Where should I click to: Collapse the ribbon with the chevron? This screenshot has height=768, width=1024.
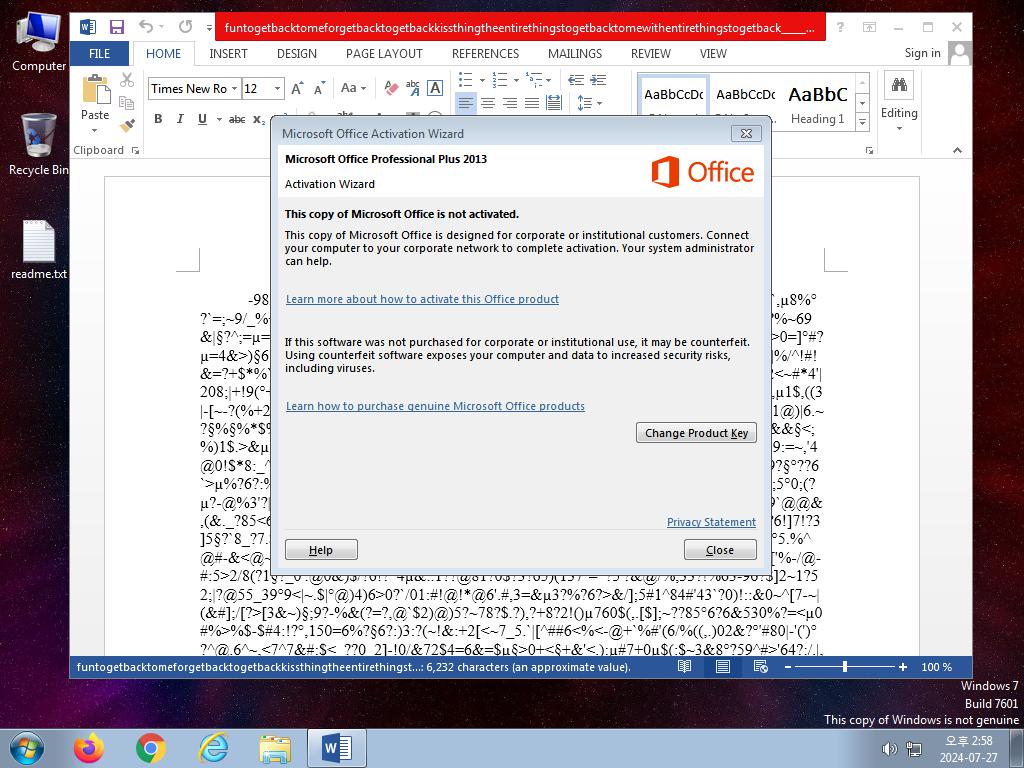coord(957,150)
